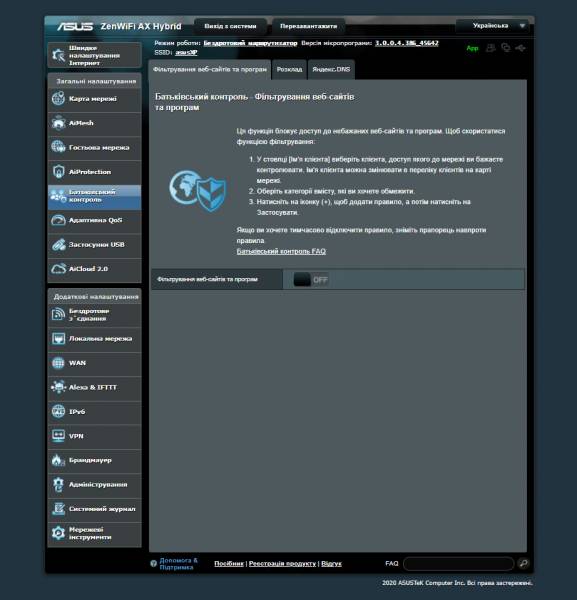Click the user account icon in header
Screen dimensions: 577x600
click(491, 48)
